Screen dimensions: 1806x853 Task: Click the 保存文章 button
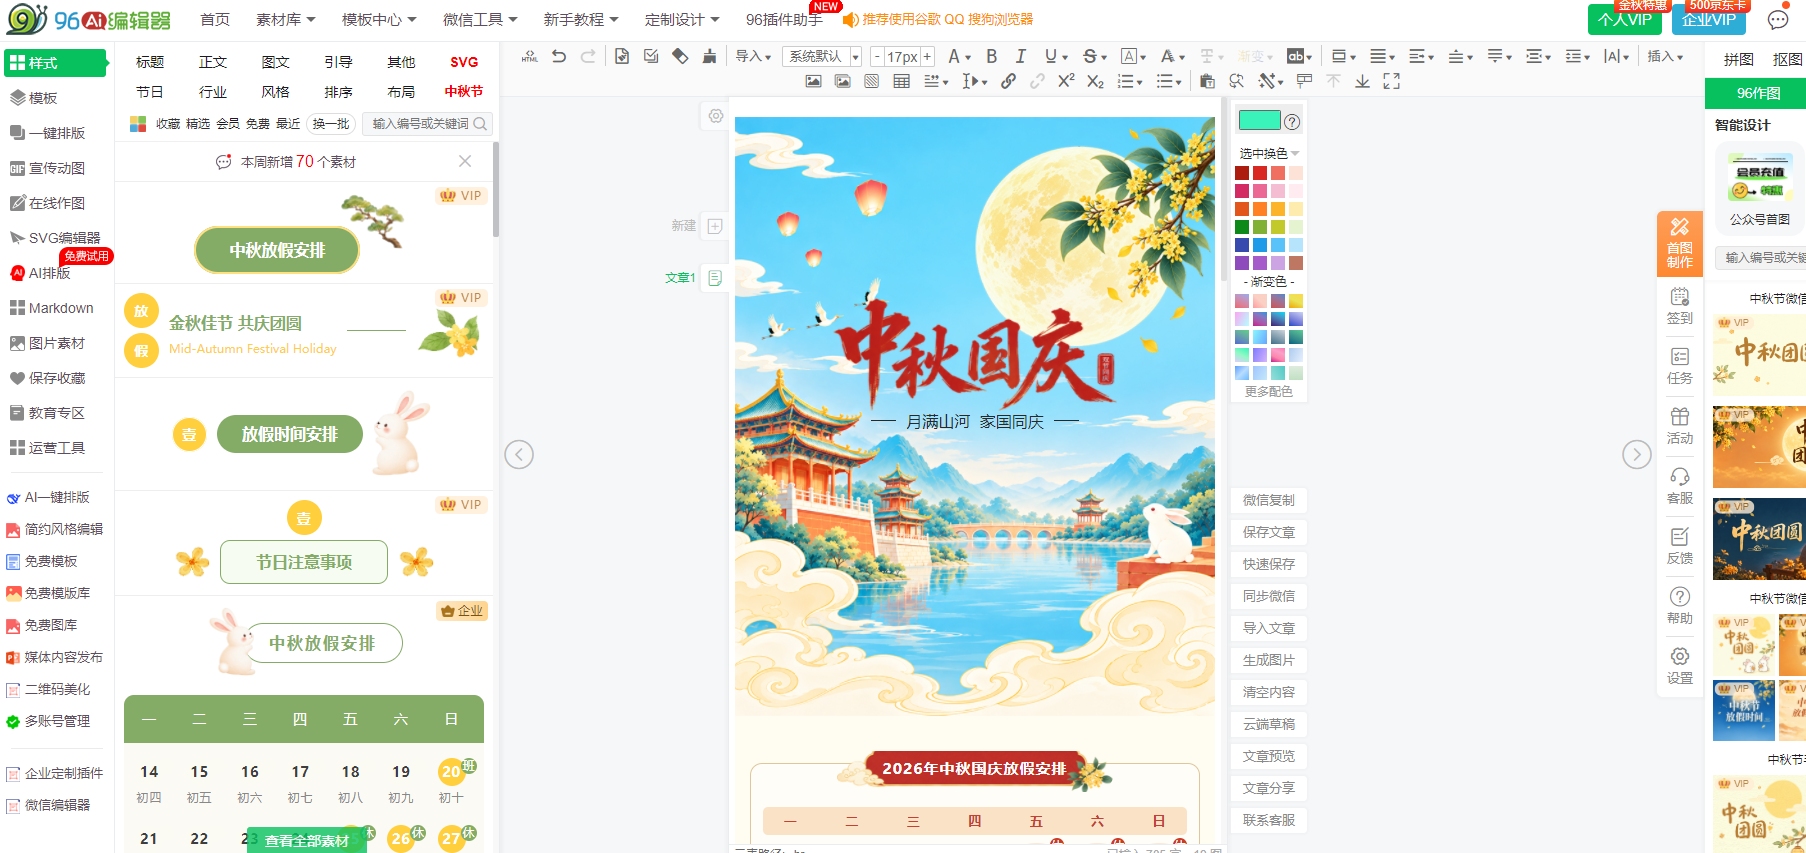[x=1269, y=532]
